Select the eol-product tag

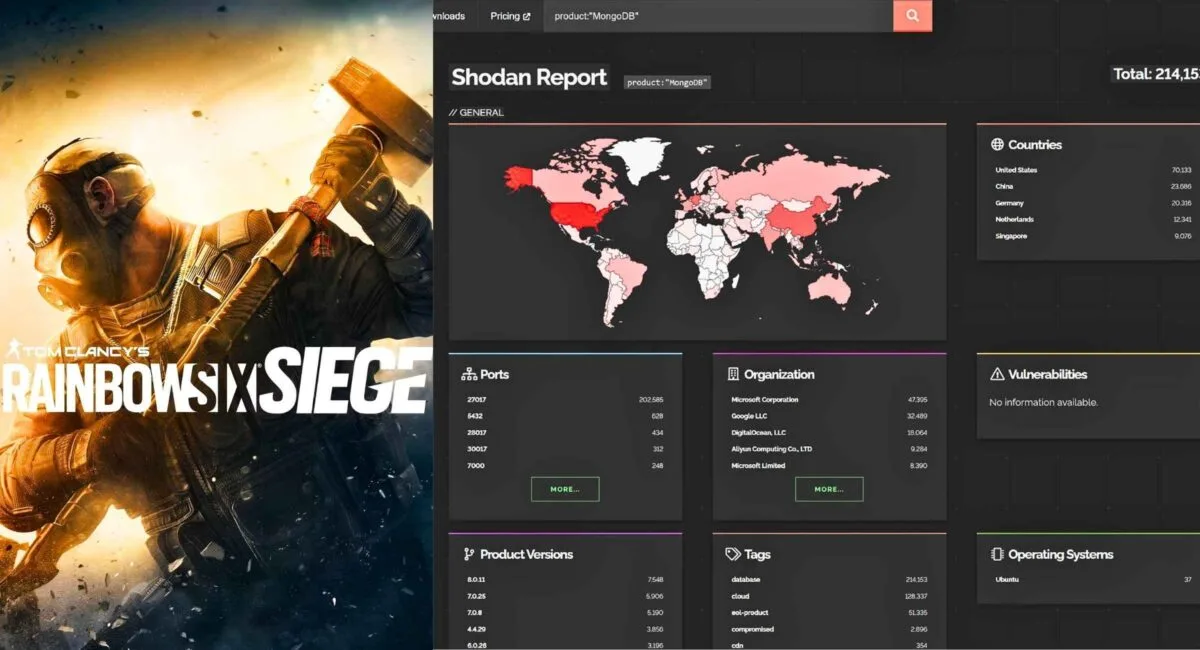(829, 613)
